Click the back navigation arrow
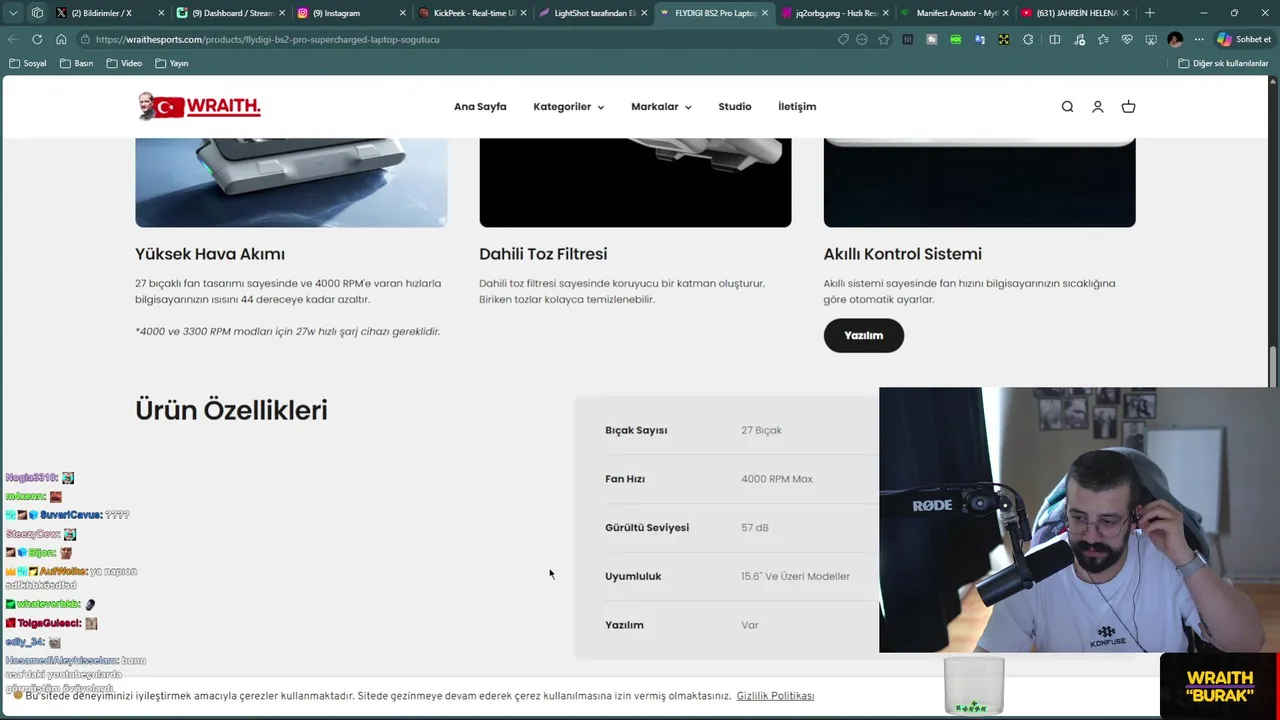 (13, 39)
